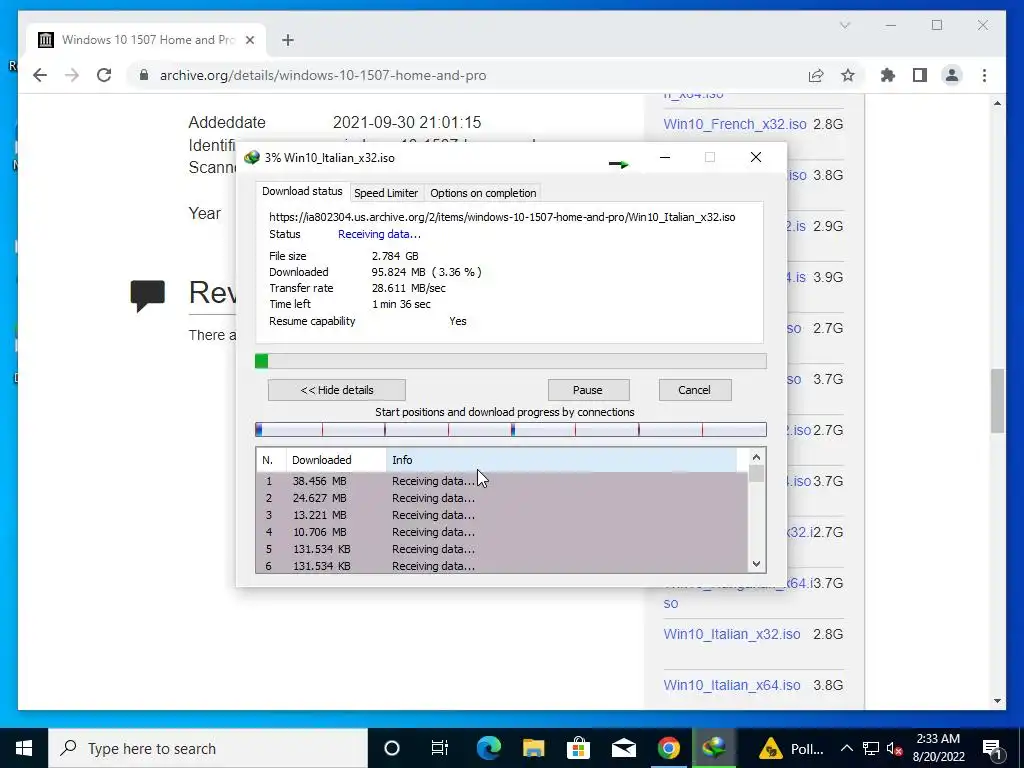Minimize the IDM download dialog

(665, 157)
